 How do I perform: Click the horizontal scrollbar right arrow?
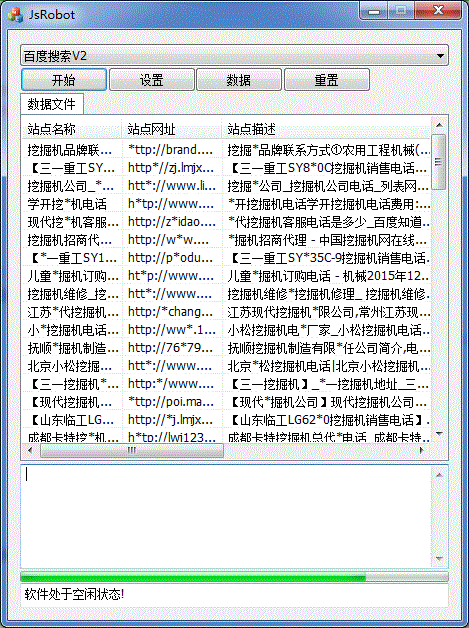(x=421, y=450)
